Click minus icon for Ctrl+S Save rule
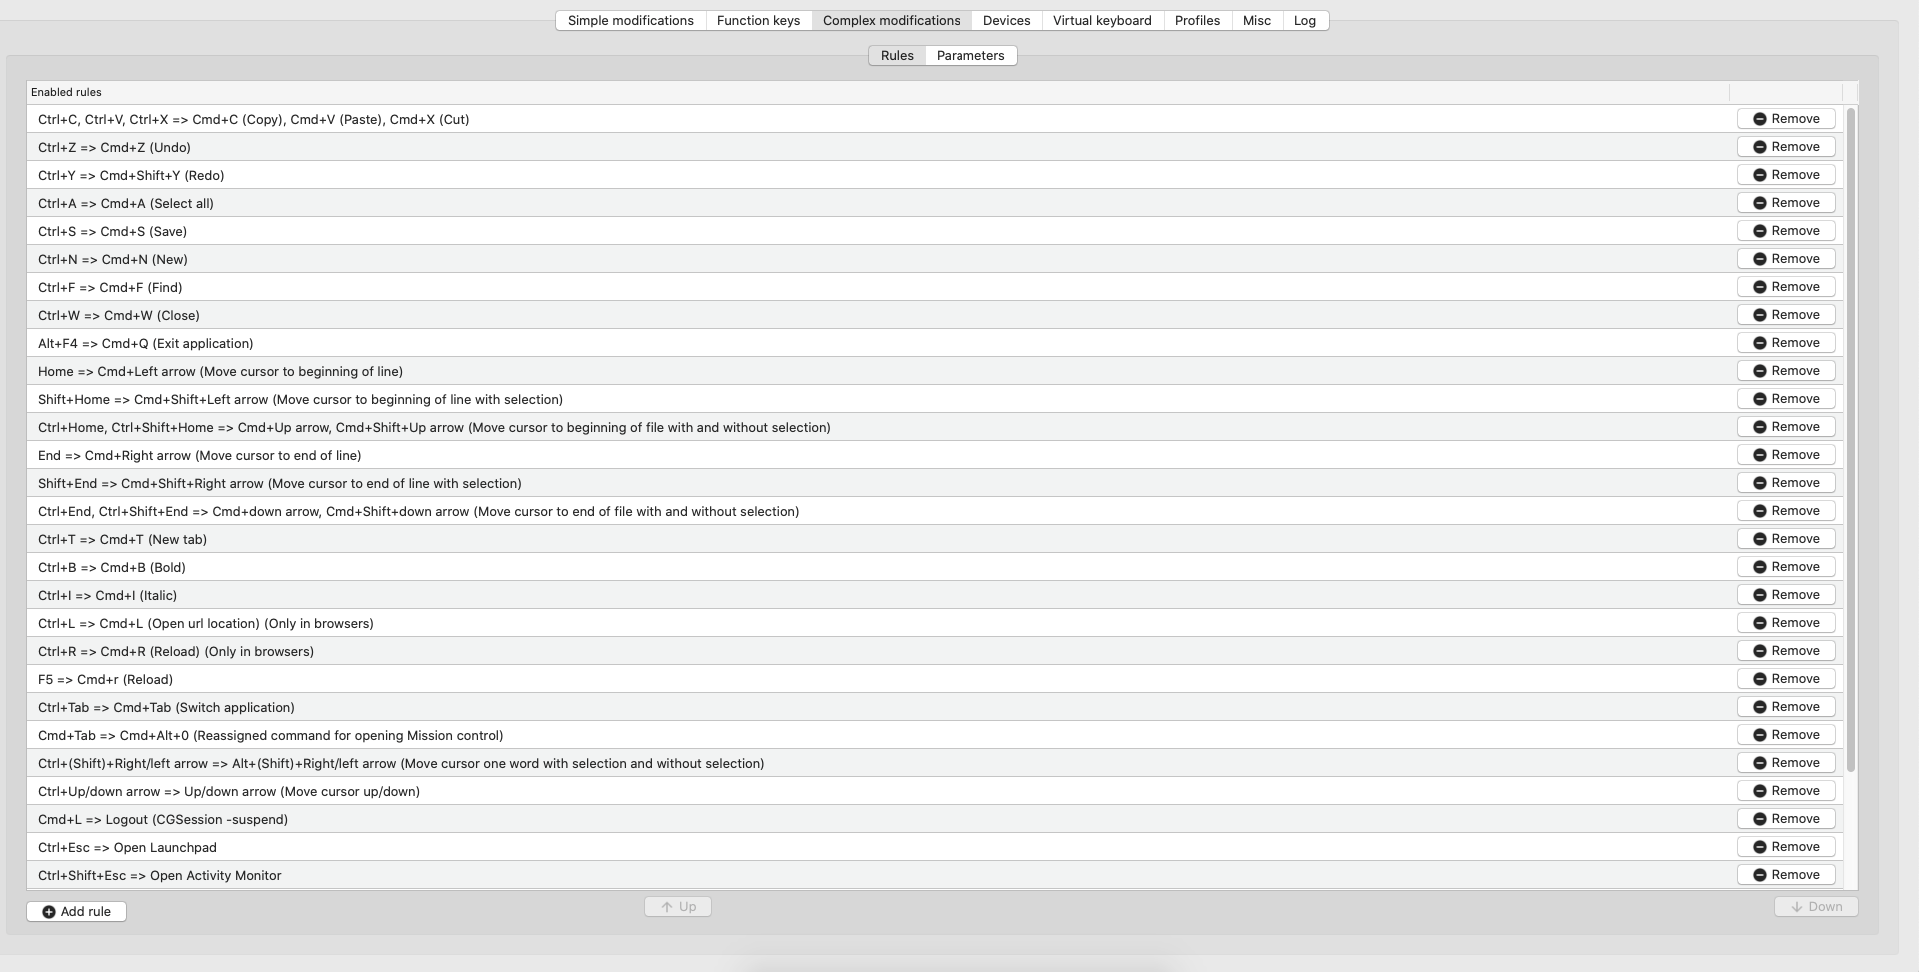The height and width of the screenshot is (972, 1919). tap(1759, 231)
